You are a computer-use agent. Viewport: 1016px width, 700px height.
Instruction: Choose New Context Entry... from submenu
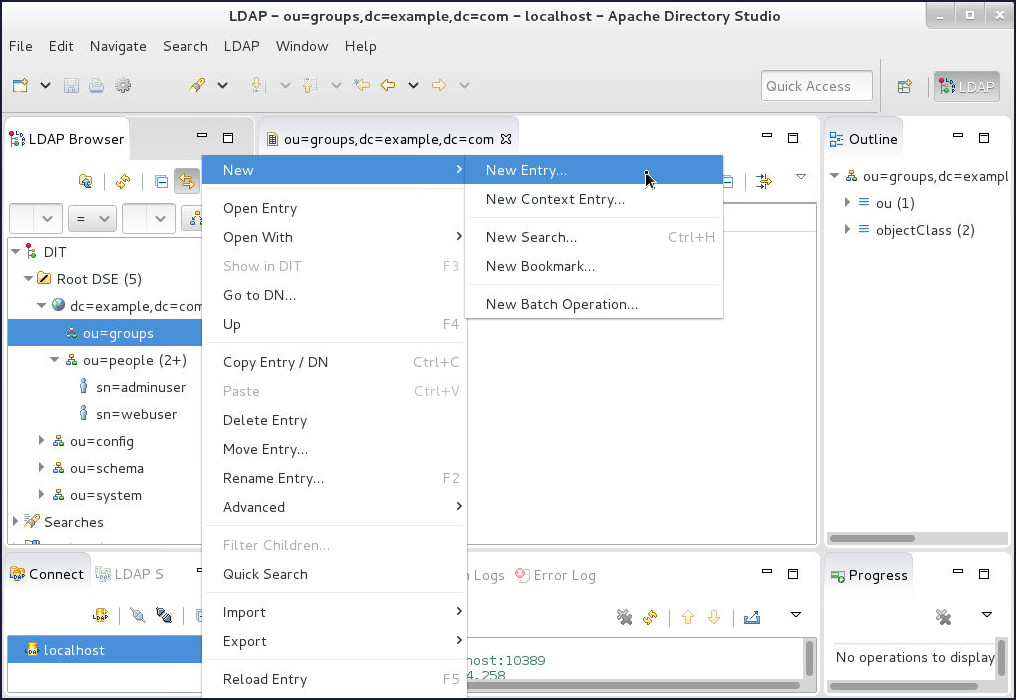[594, 199]
